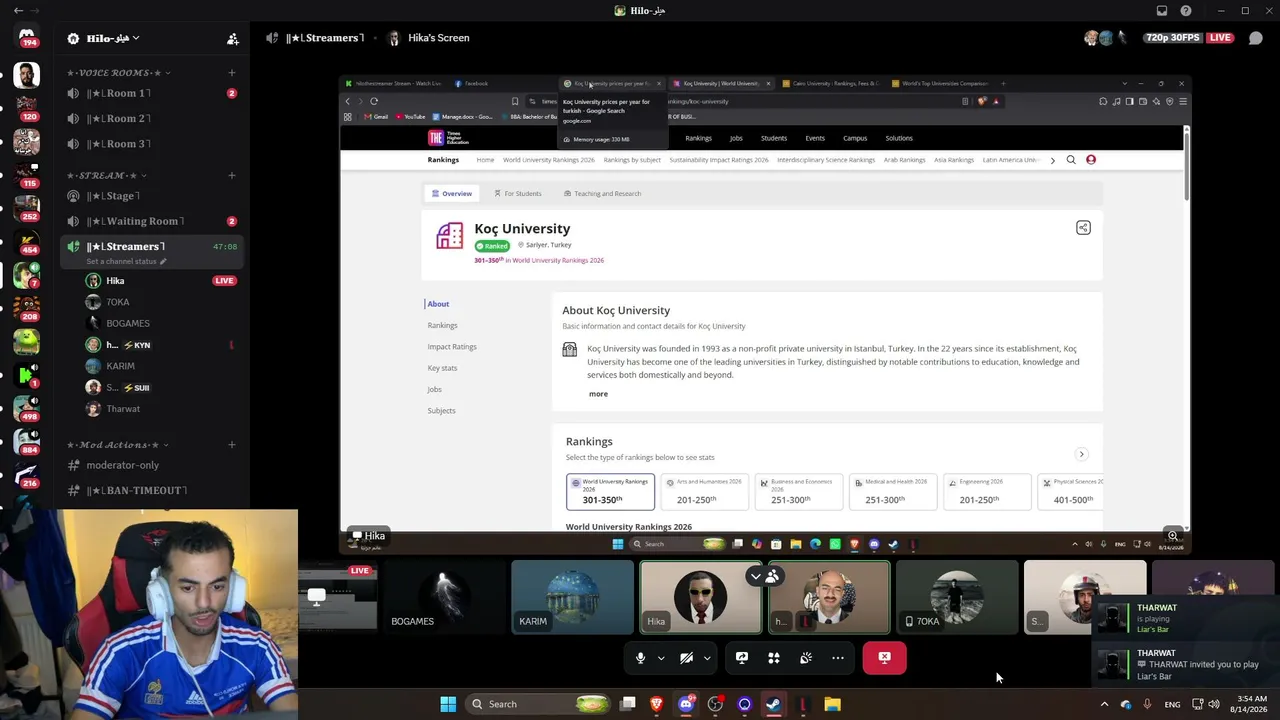Click share icon on Koç University card
Viewport: 1280px width, 720px height.
(x=1083, y=228)
